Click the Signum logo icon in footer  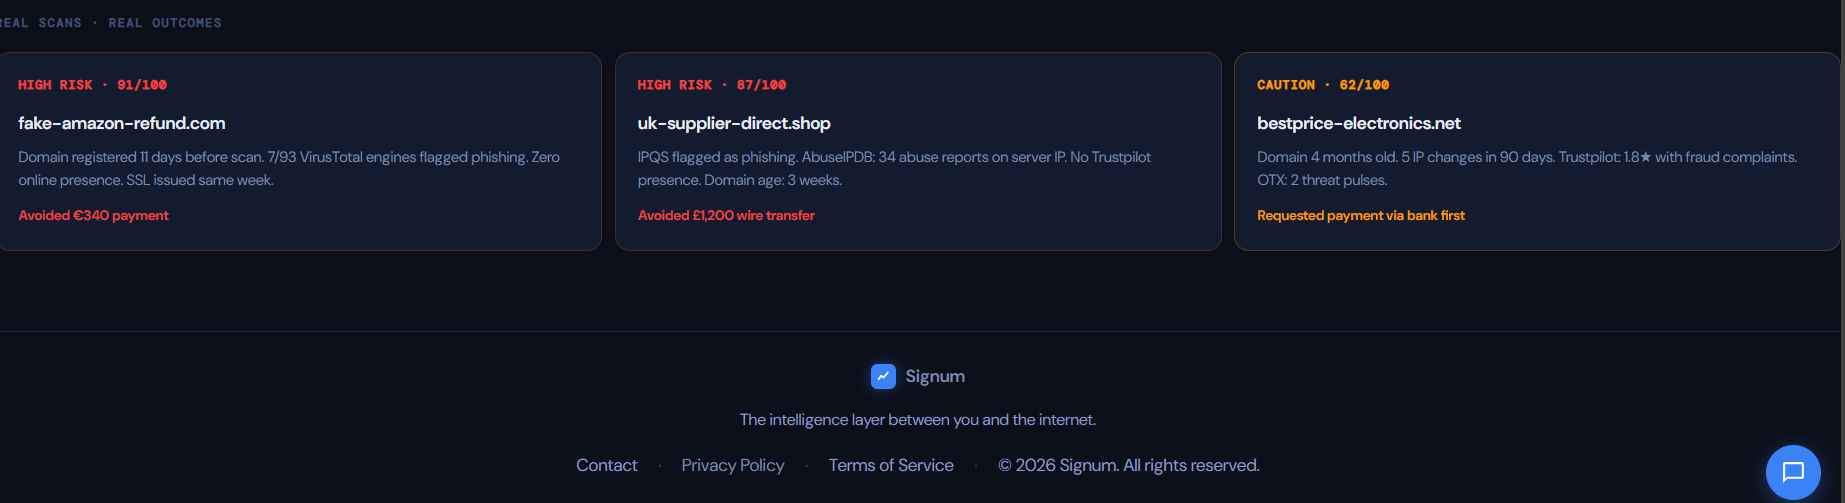883,376
